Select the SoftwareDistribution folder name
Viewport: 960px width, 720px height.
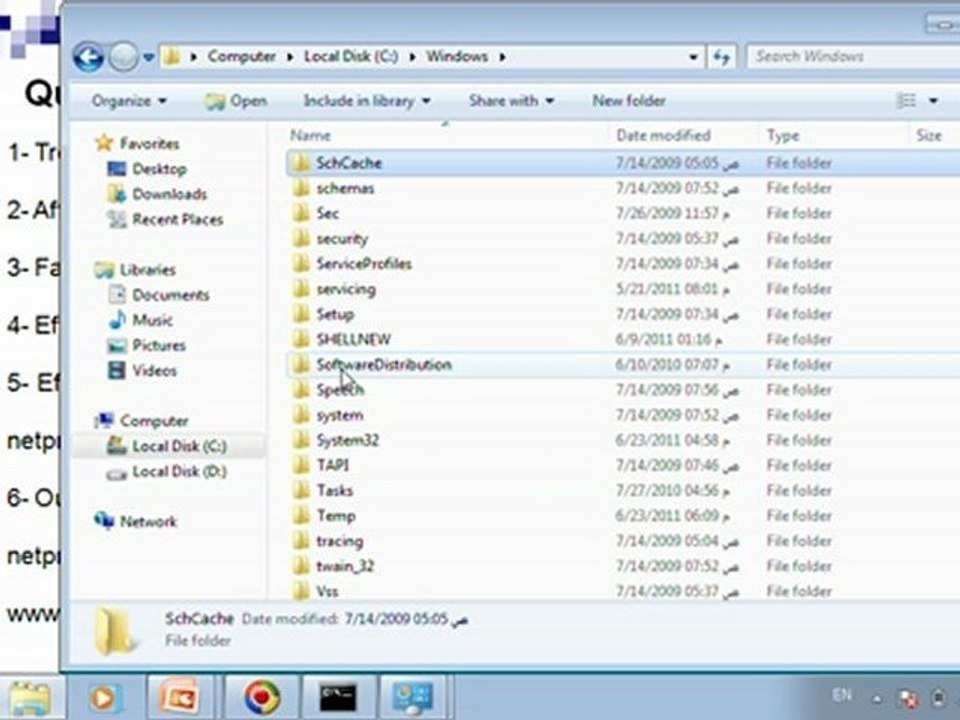(384, 364)
